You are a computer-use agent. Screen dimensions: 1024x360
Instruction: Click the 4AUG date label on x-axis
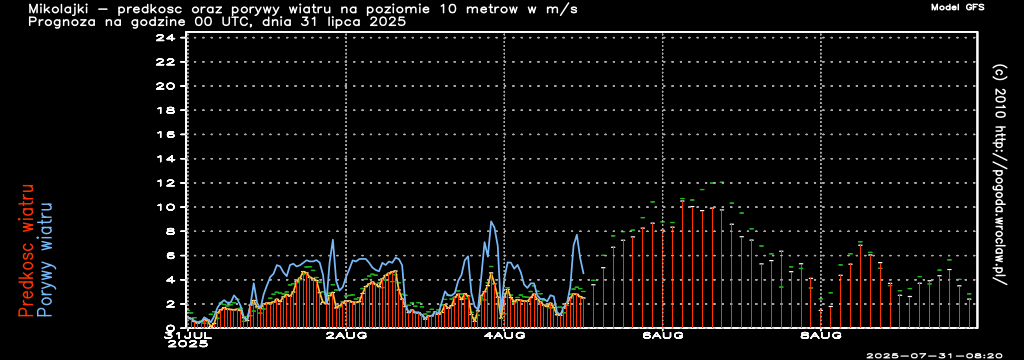pos(505,335)
